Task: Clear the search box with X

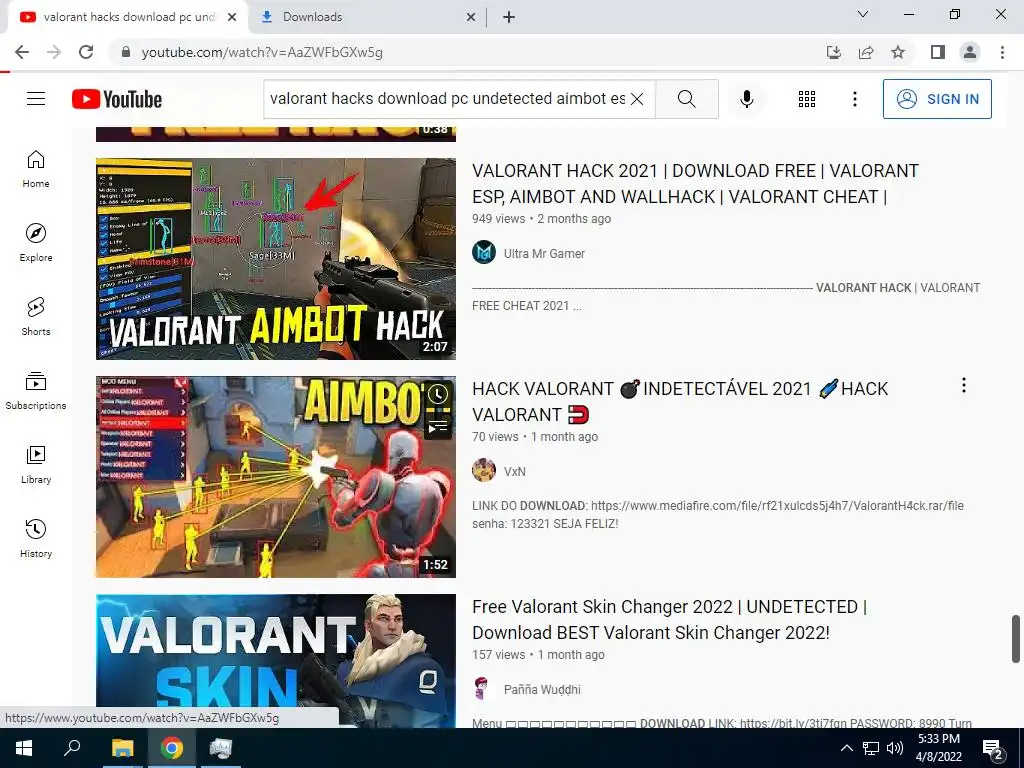Action: (x=637, y=99)
